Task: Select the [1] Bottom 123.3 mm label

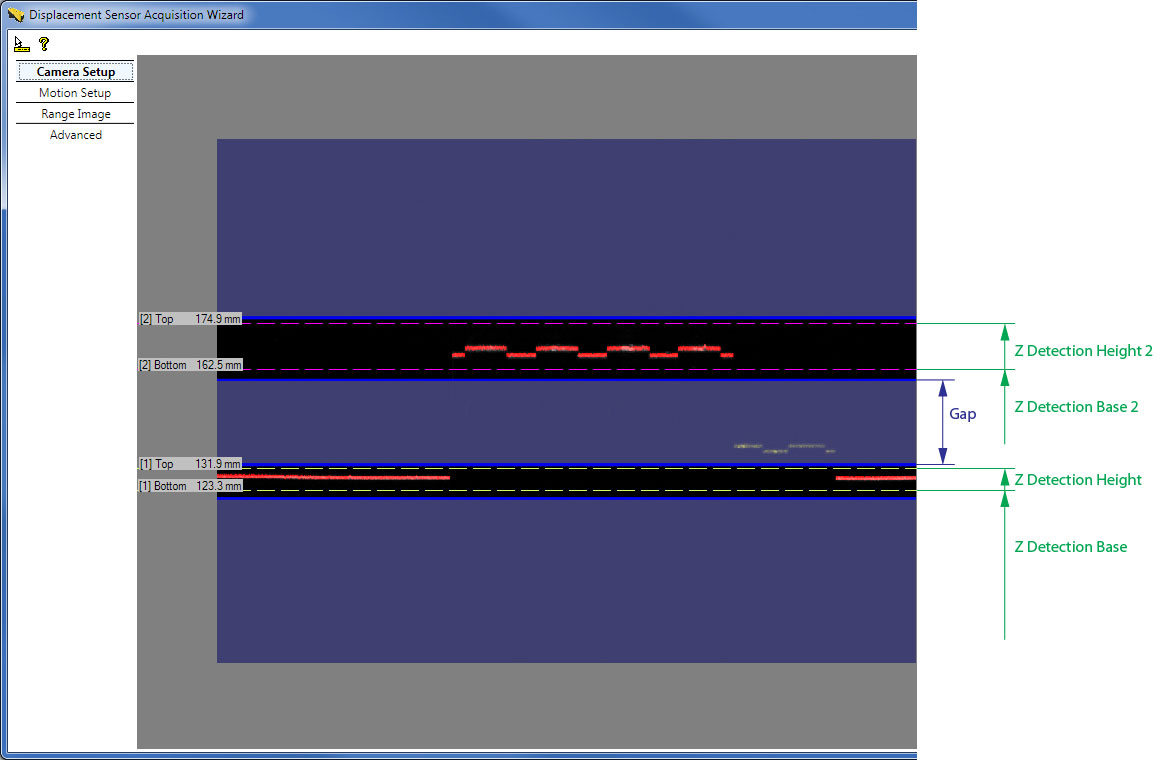Action: pyautogui.click(x=188, y=485)
